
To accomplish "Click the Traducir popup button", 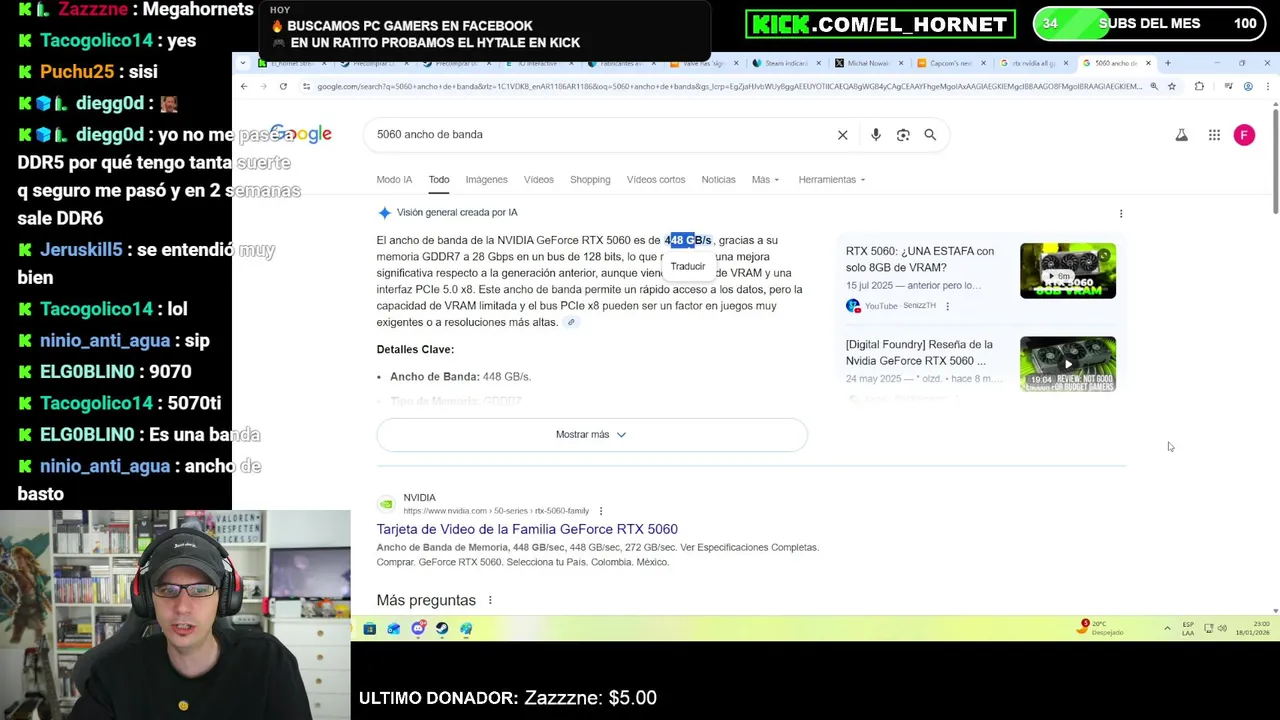I will pyautogui.click(x=688, y=266).
